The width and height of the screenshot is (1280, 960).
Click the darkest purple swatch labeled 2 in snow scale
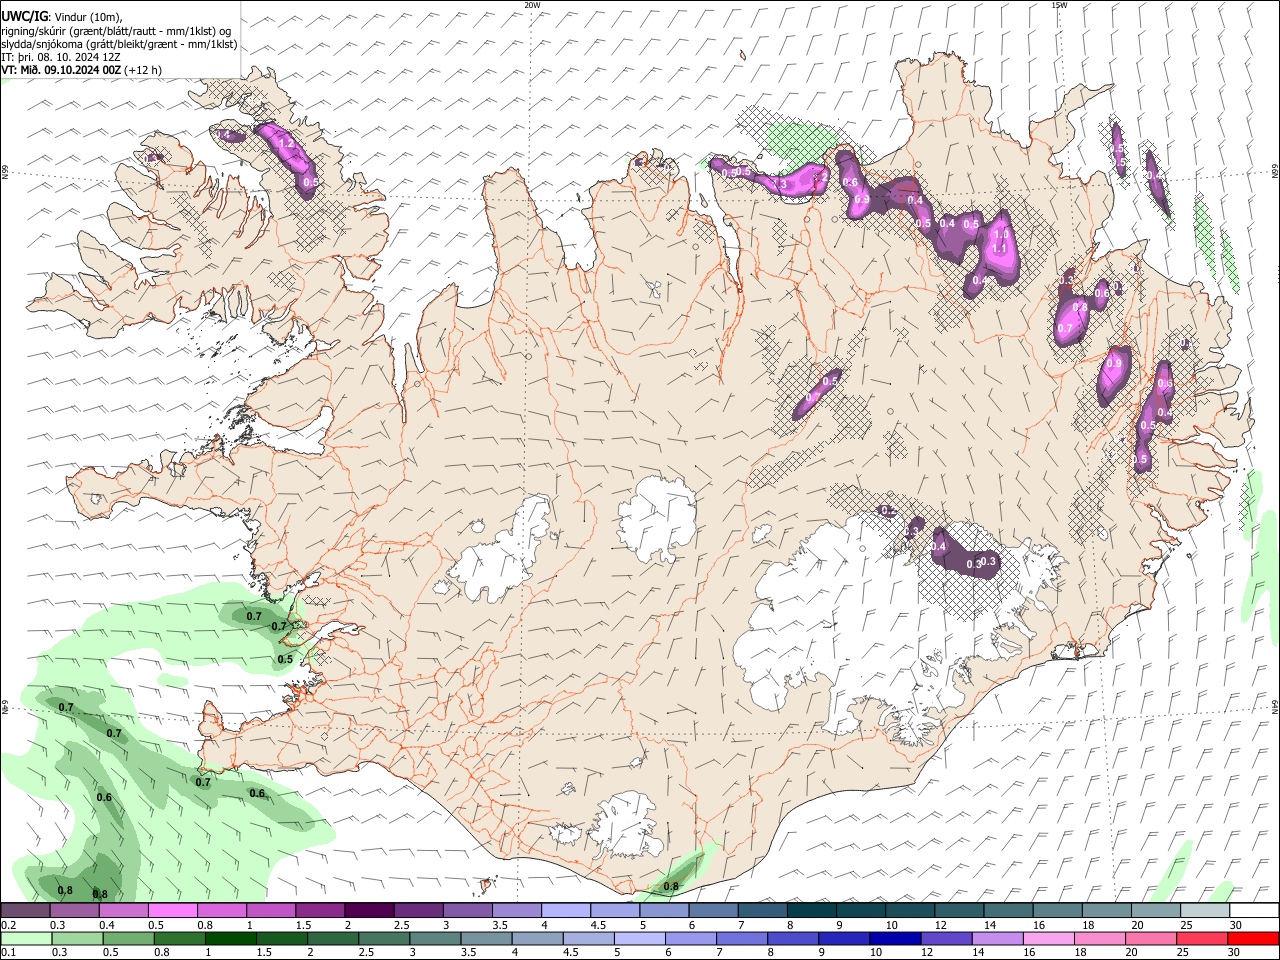368,910
